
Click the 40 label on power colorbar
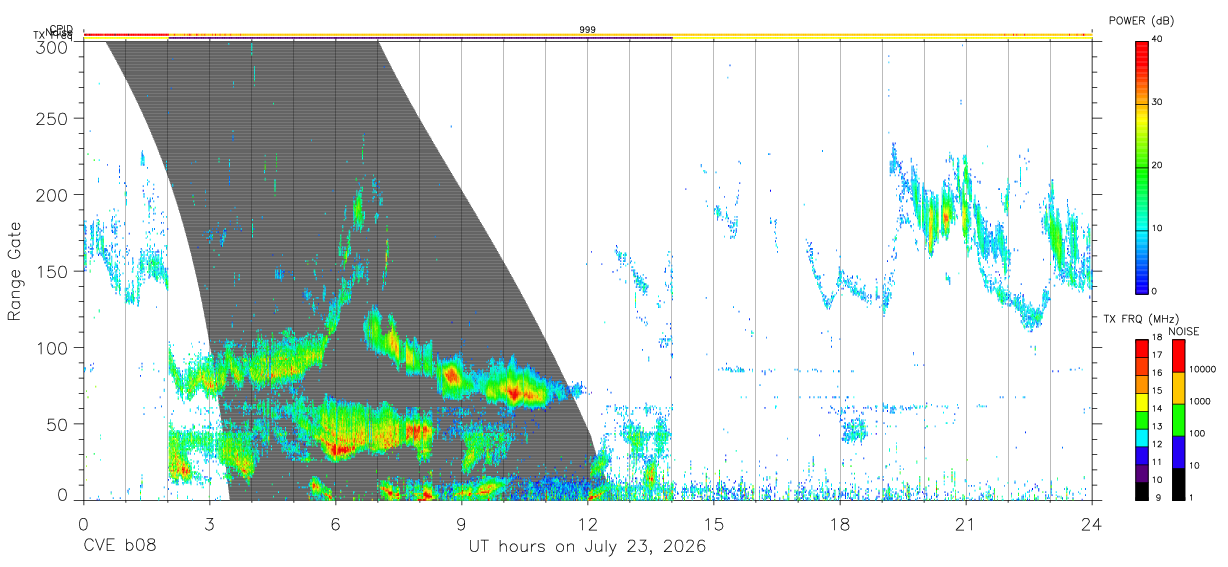[x=1159, y=40]
